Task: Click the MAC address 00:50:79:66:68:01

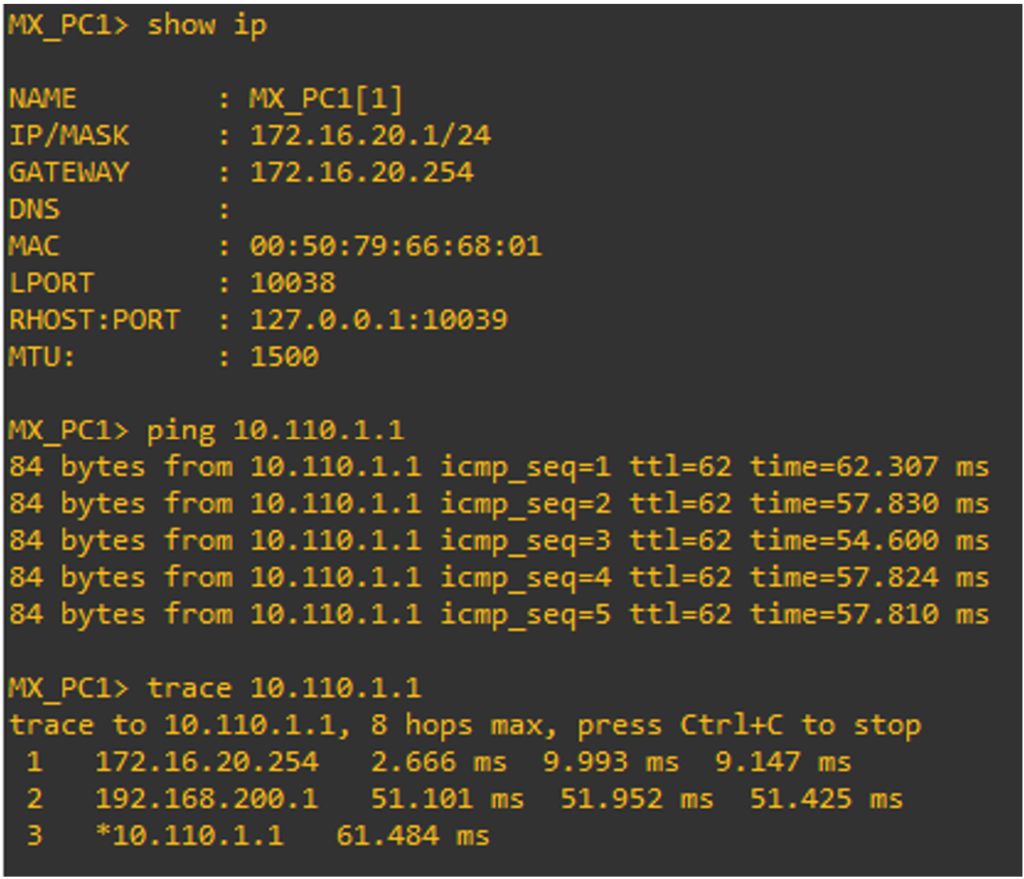Action: click(x=395, y=246)
